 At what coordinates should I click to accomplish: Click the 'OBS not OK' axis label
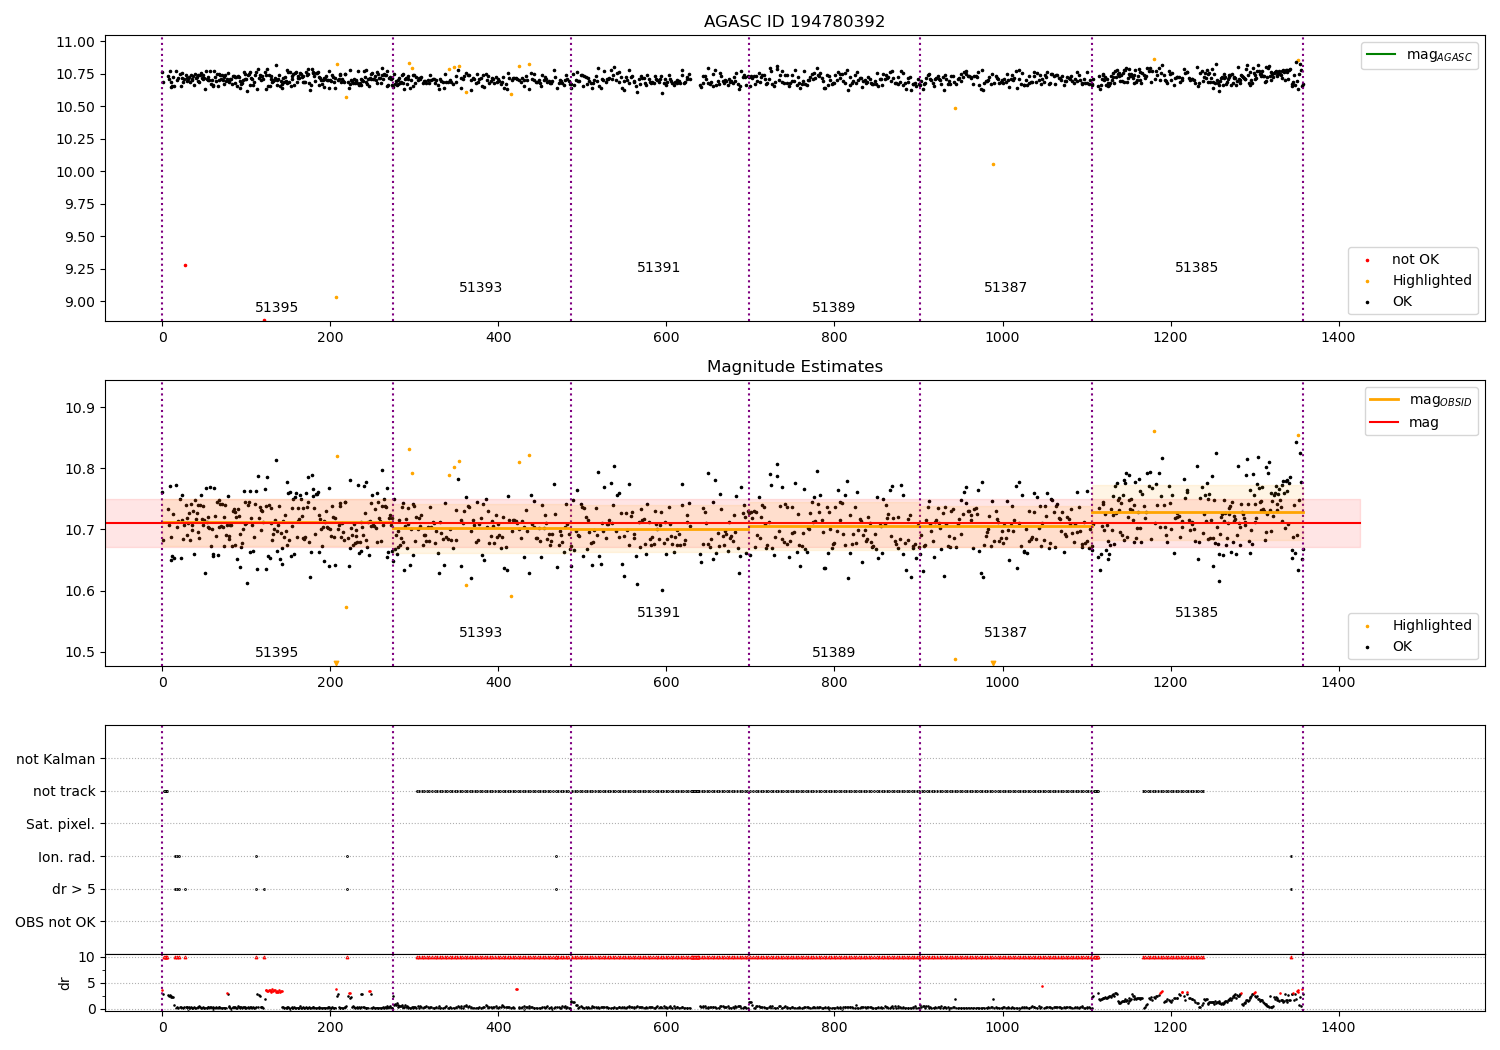click(56, 922)
